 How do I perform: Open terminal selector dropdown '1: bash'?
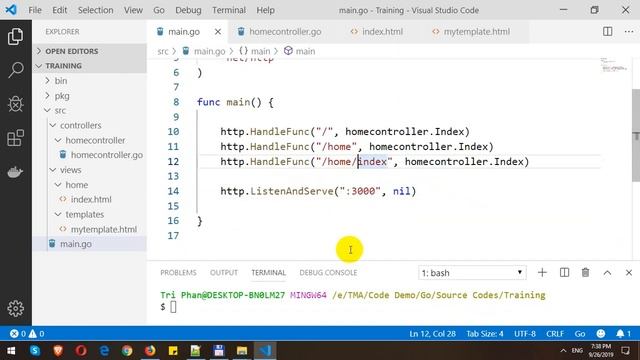coord(472,273)
